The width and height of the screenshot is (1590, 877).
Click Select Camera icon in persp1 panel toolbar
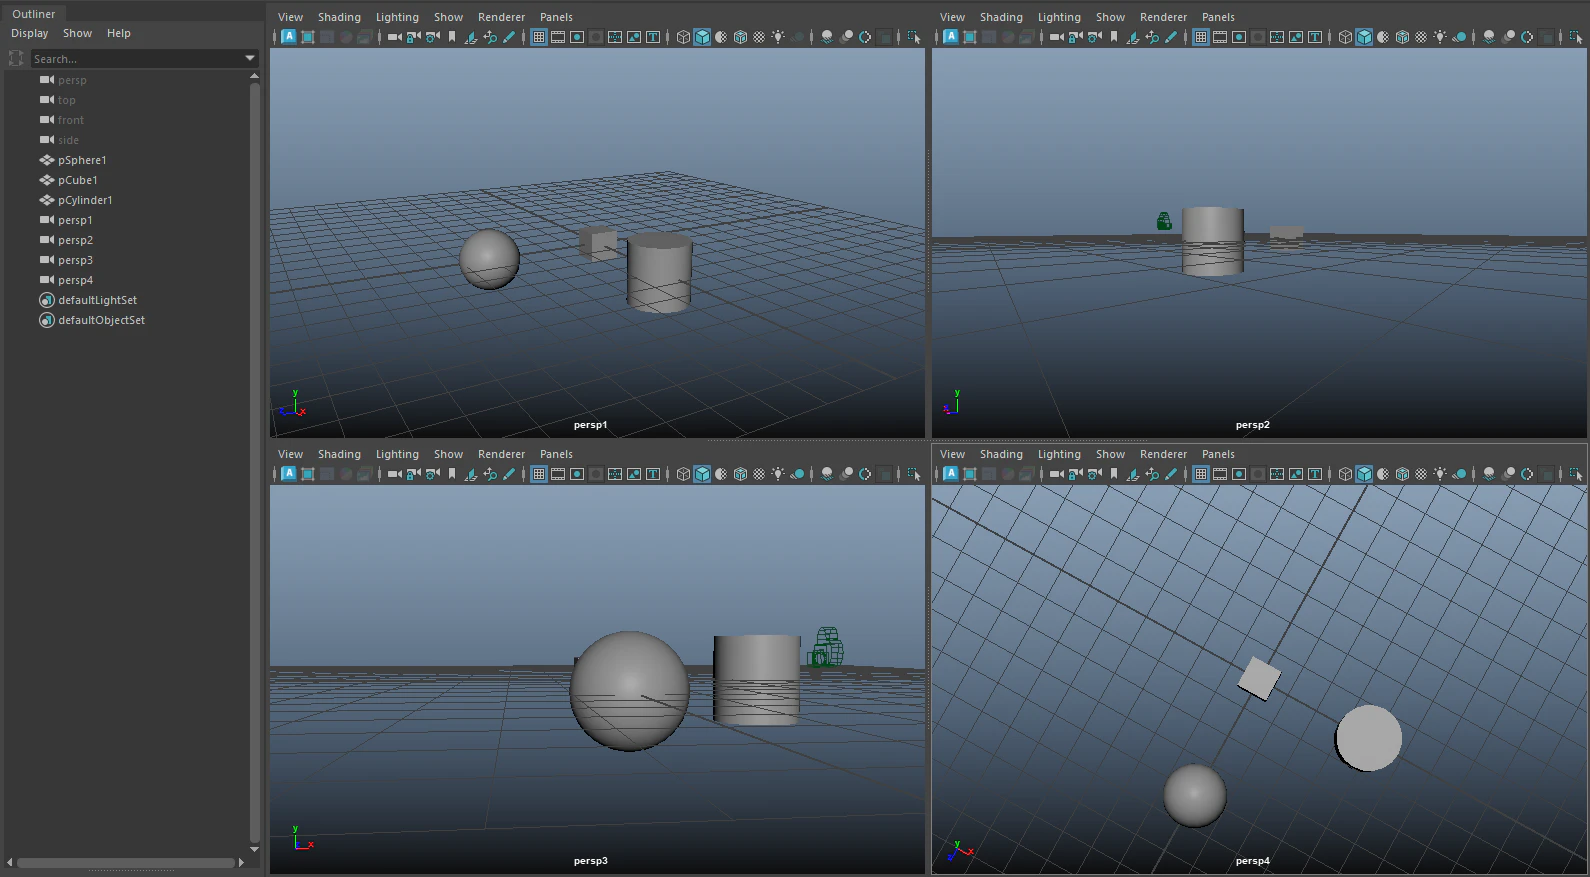click(x=394, y=37)
